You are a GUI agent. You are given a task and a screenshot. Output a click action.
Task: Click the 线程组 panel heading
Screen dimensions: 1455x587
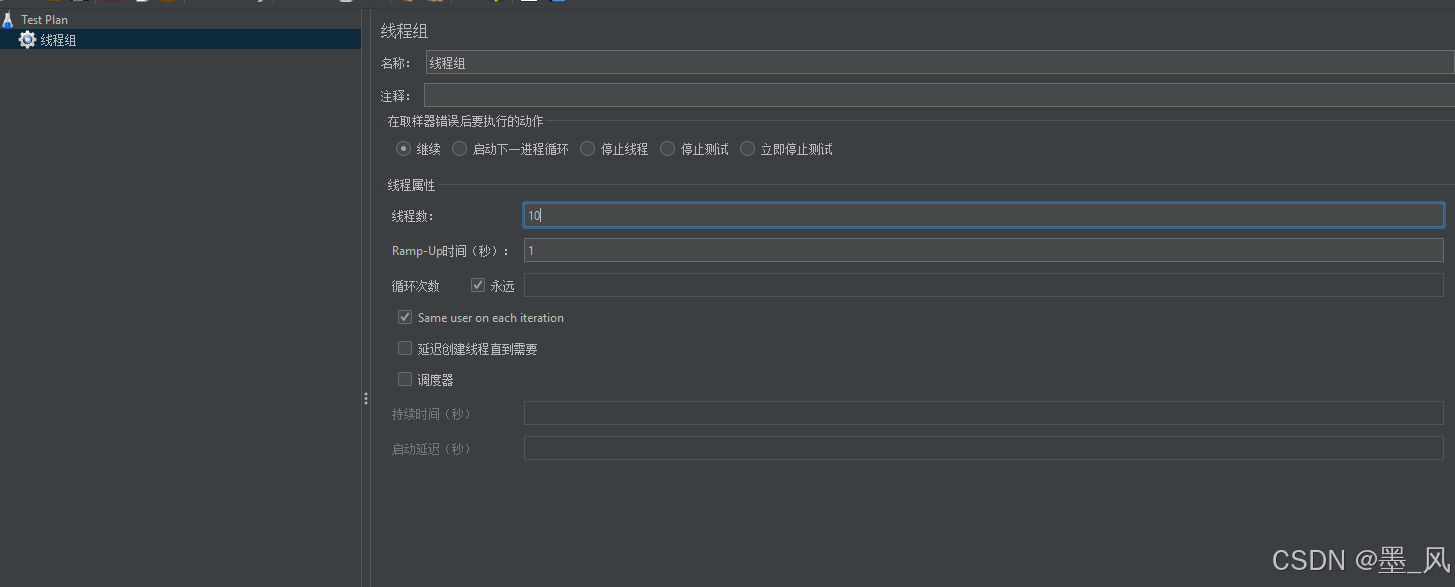[404, 32]
